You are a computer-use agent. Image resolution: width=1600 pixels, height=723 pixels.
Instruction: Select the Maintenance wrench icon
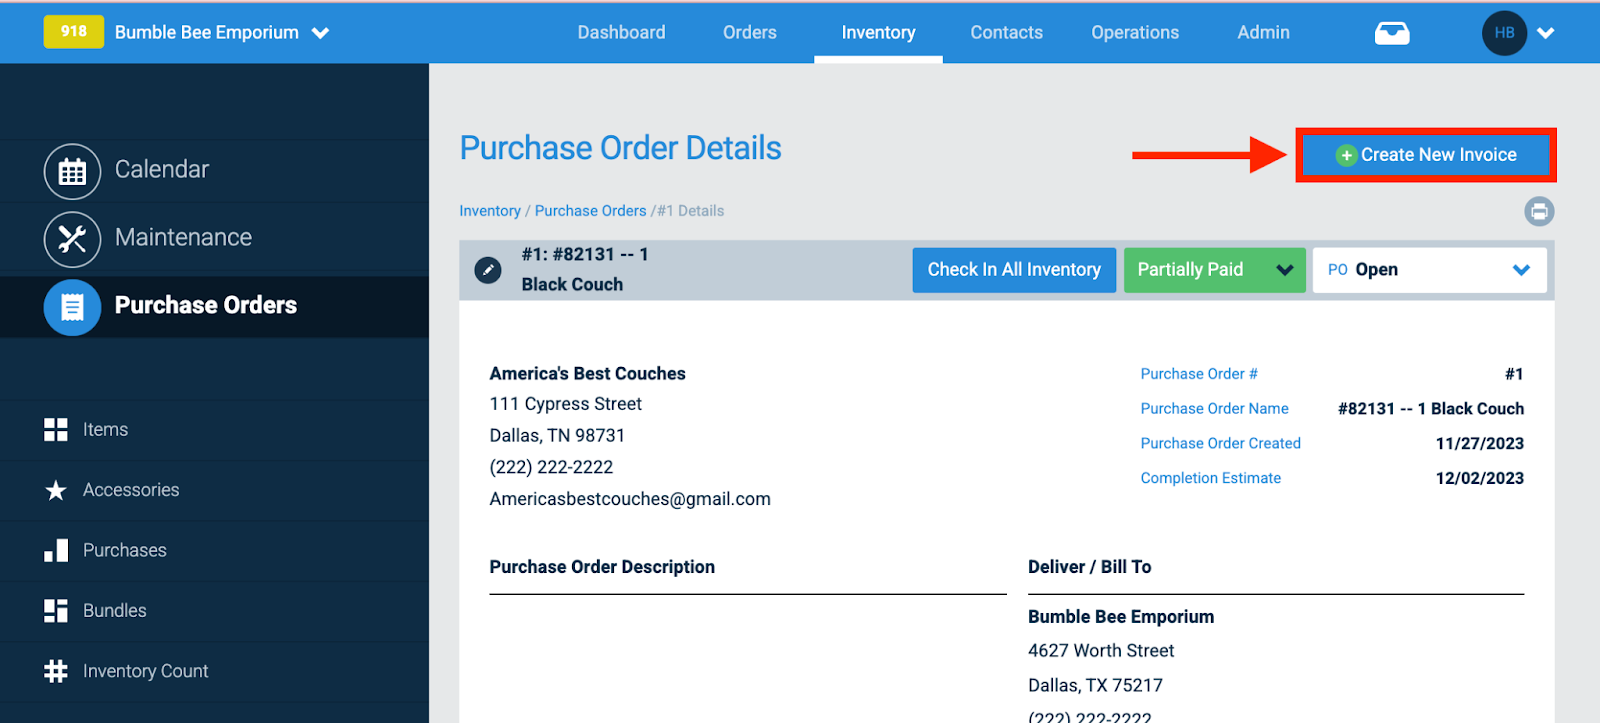pyautogui.click(x=71, y=238)
